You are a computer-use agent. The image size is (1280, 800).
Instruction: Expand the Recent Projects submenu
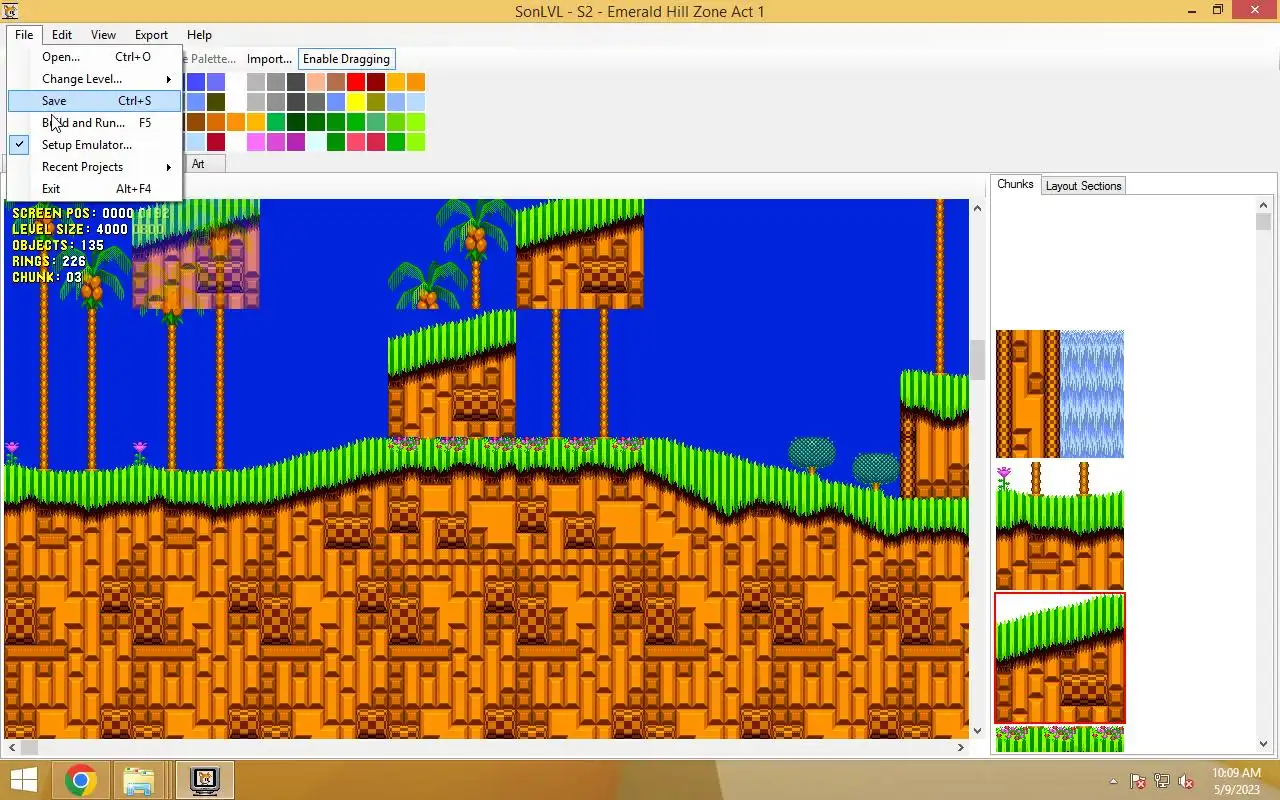coord(95,167)
